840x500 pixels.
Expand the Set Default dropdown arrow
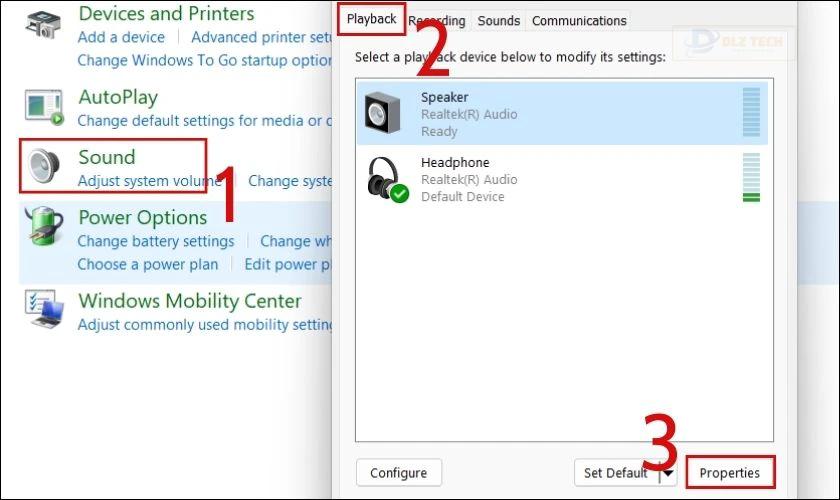pyautogui.click(x=668, y=473)
